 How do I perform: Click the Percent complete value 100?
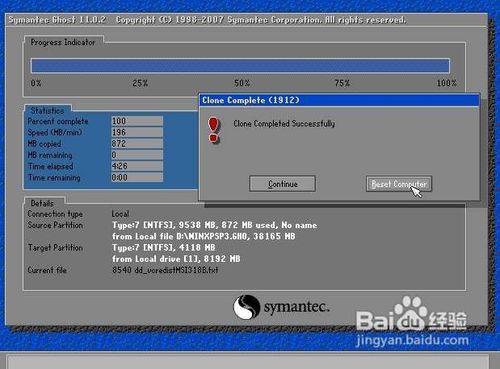coord(137,121)
